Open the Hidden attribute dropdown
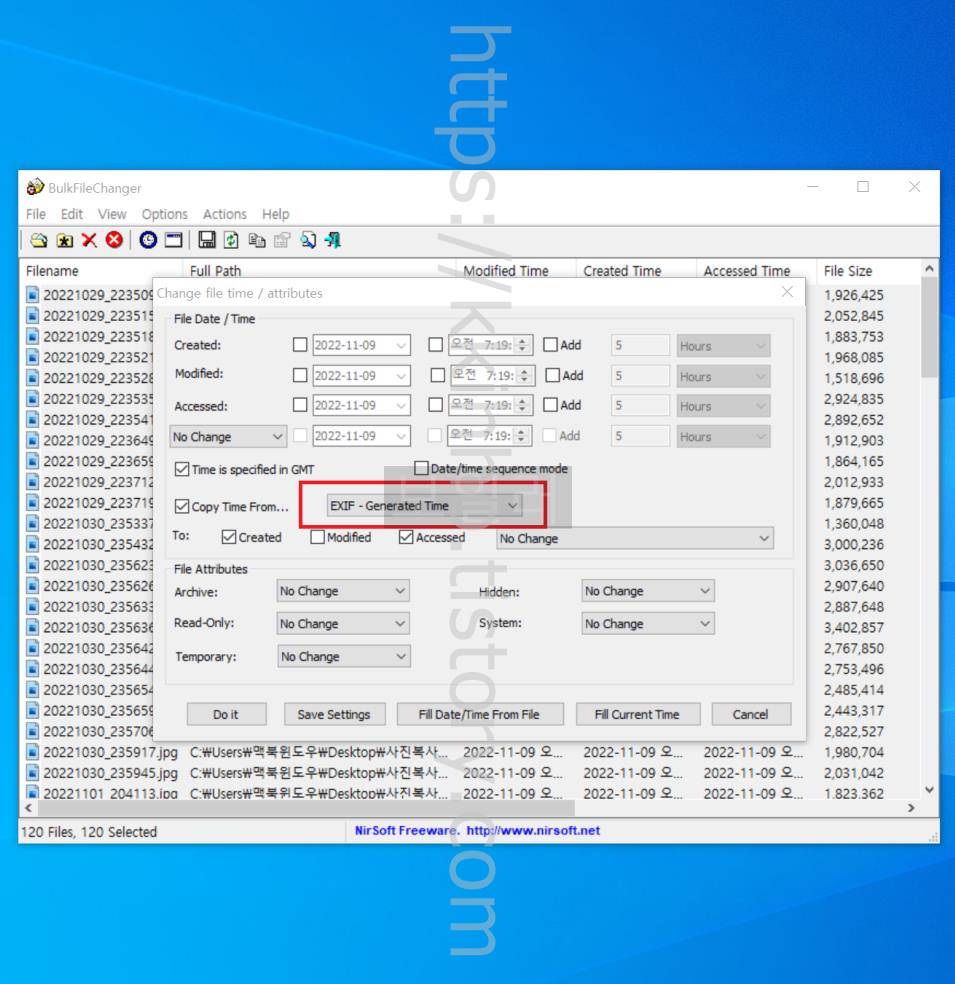 coord(648,591)
